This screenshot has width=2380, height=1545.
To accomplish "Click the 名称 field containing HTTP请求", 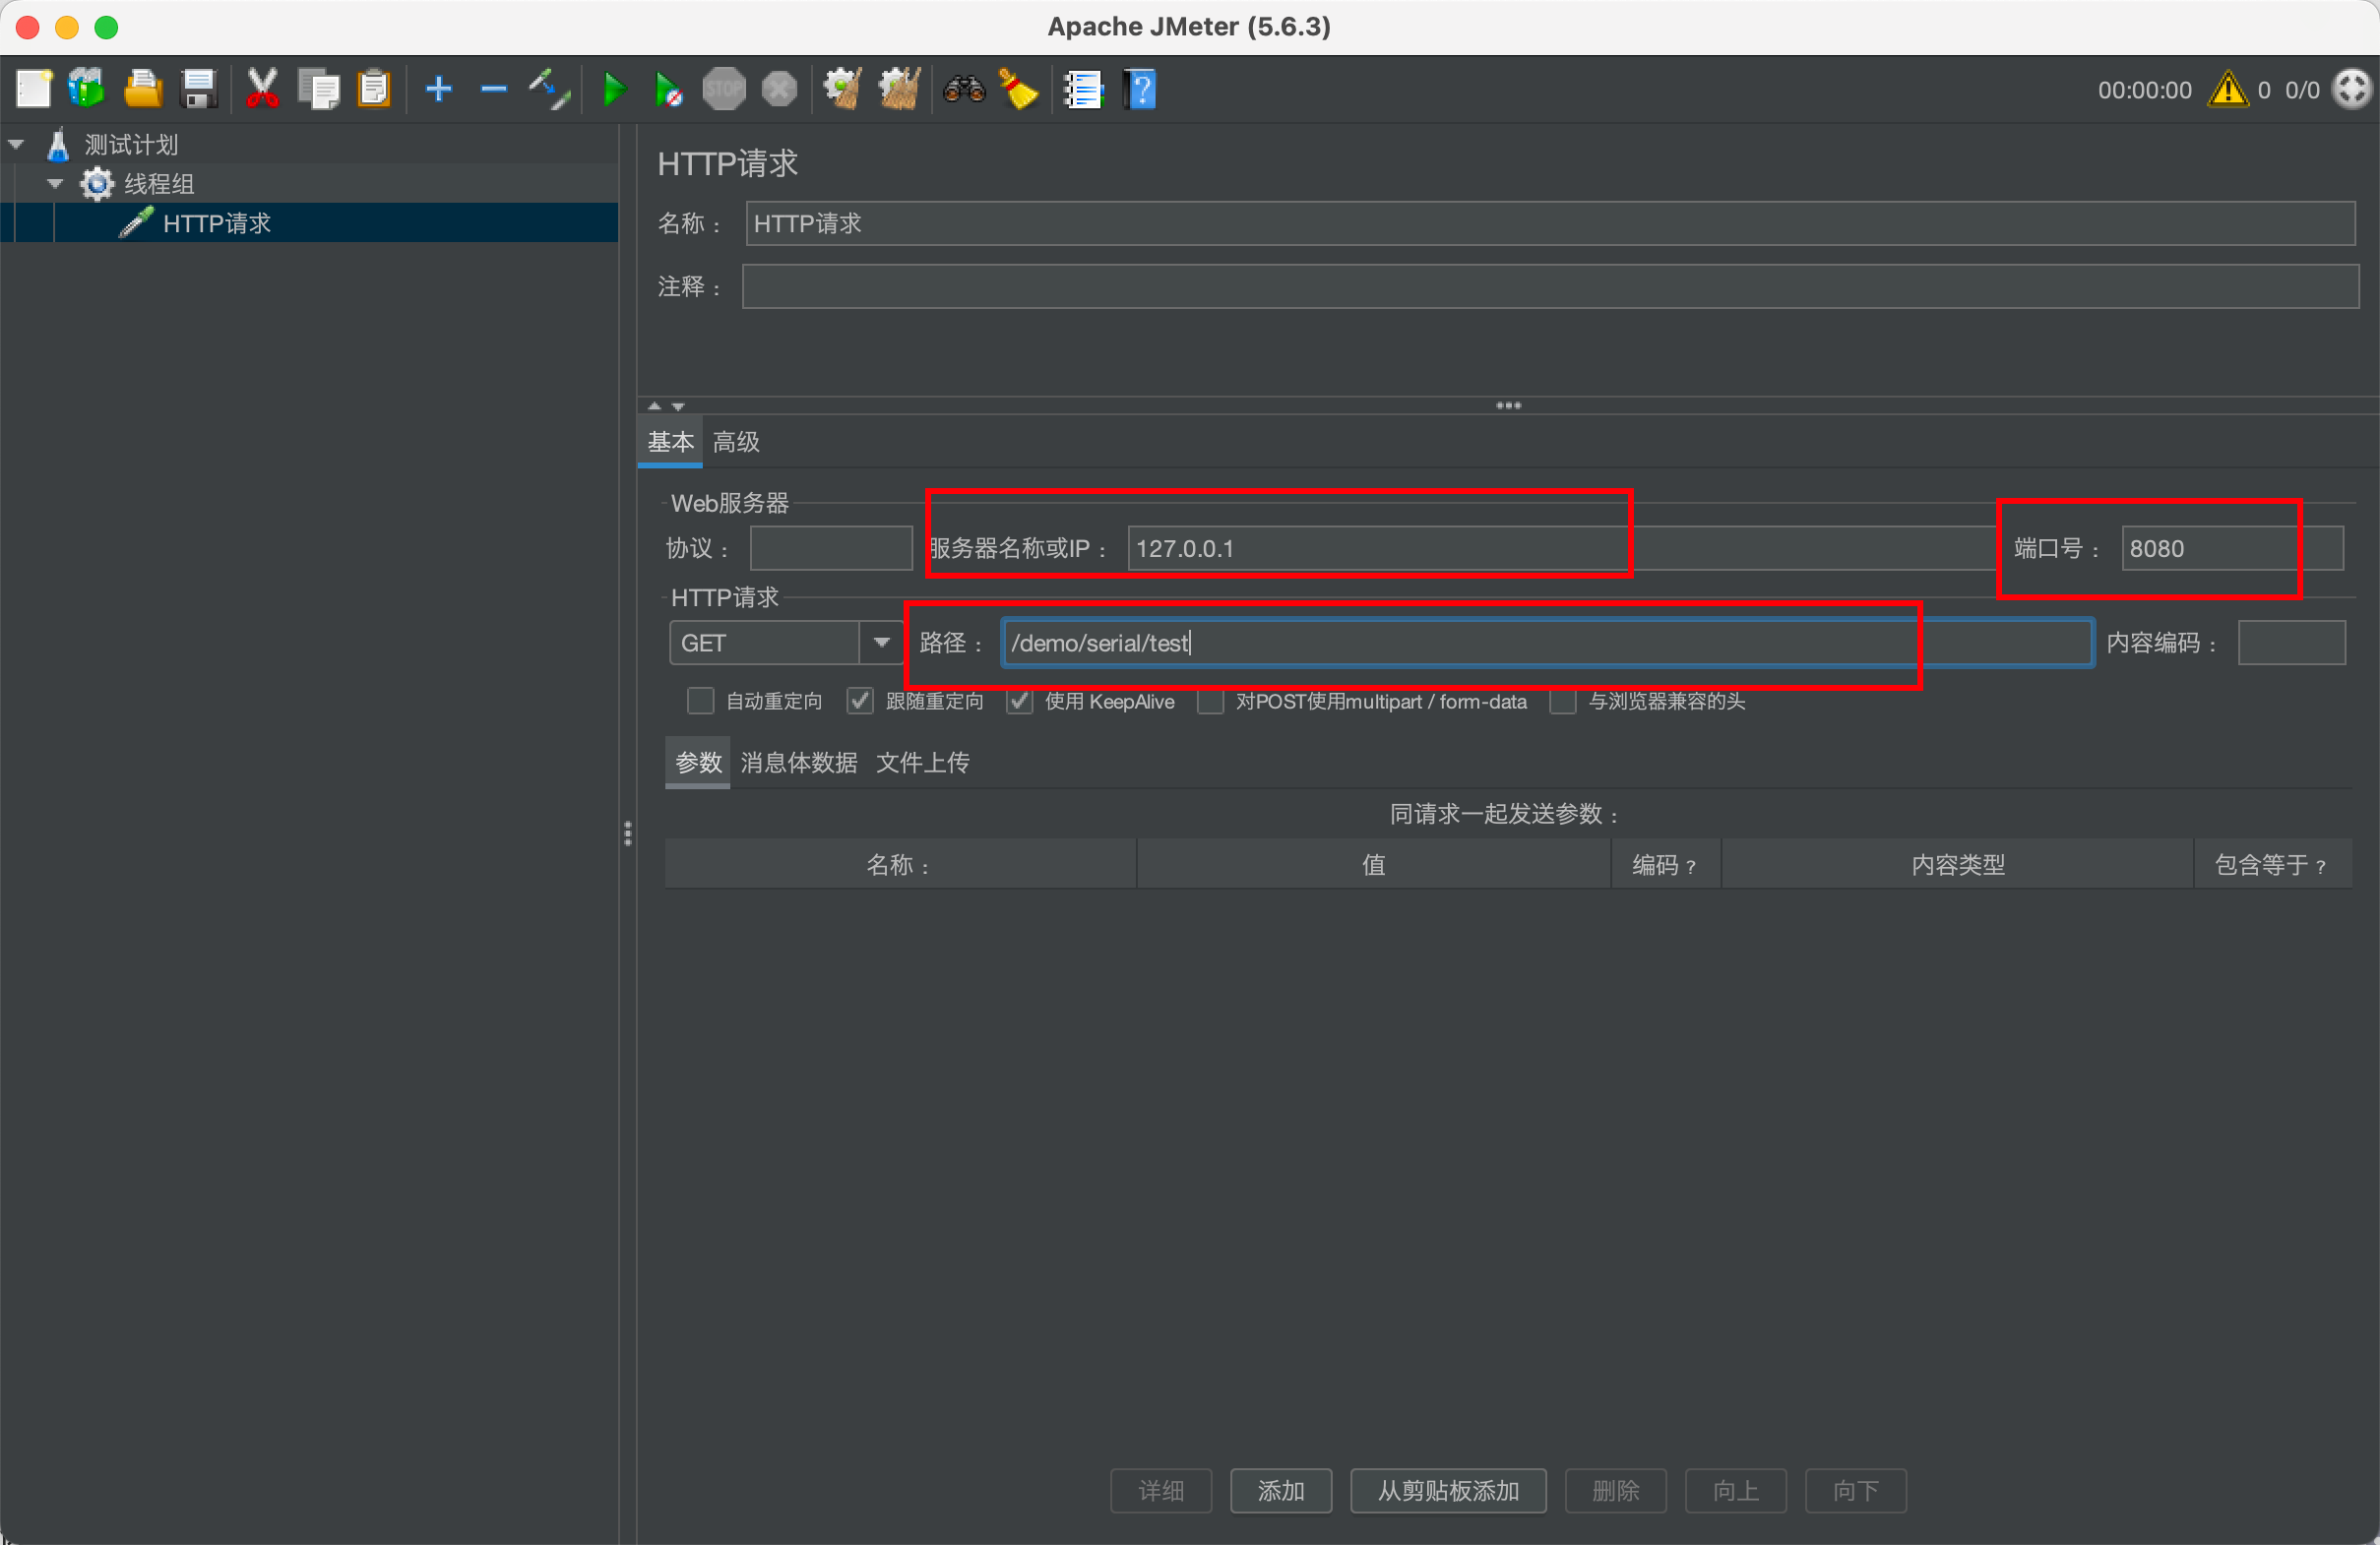I will click(1550, 223).
